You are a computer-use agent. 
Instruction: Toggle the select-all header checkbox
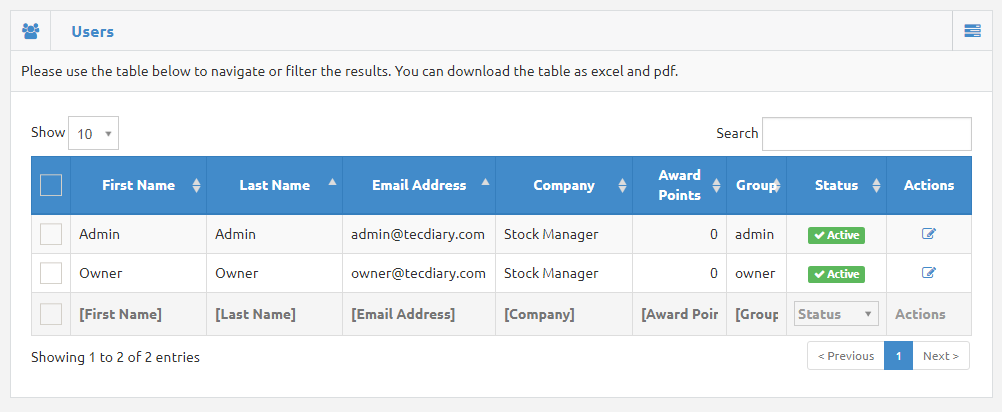coord(51,185)
